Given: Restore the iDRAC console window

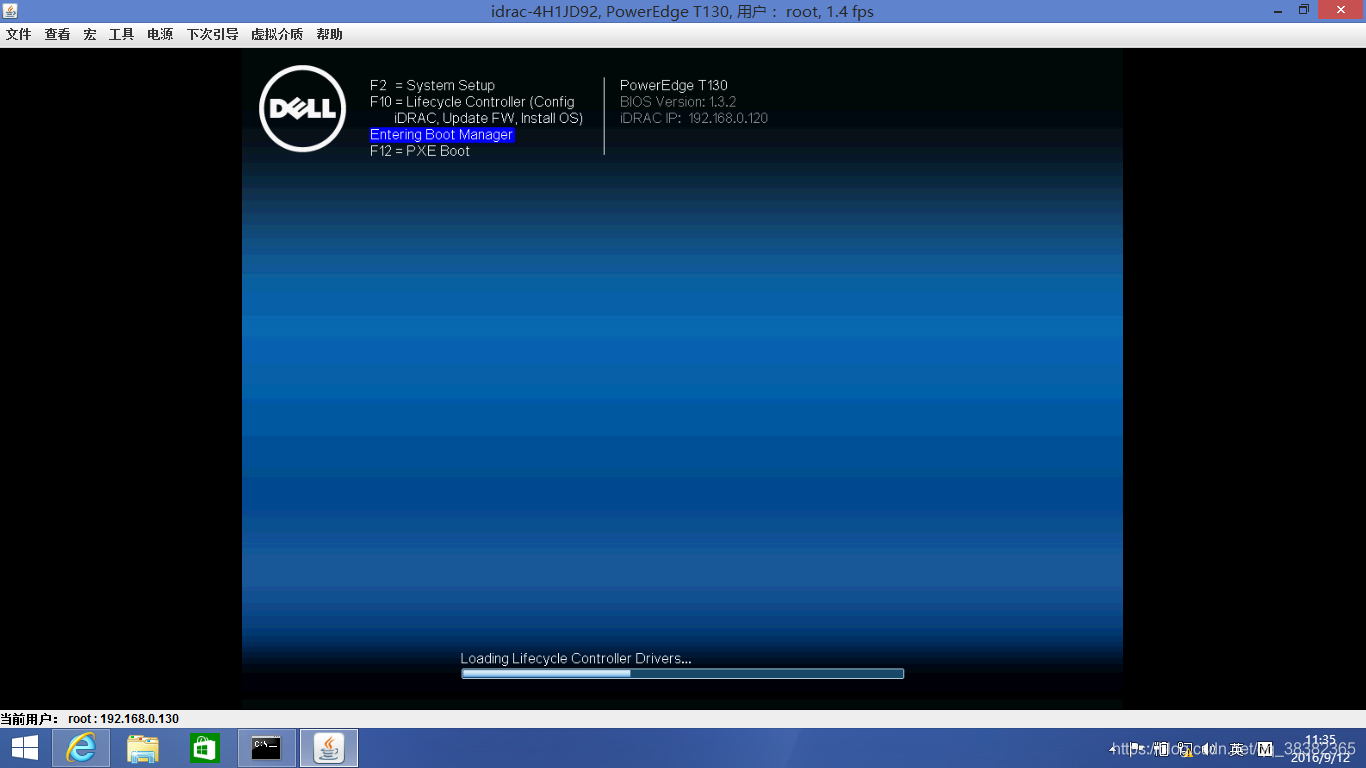Looking at the screenshot, I should (1304, 10).
